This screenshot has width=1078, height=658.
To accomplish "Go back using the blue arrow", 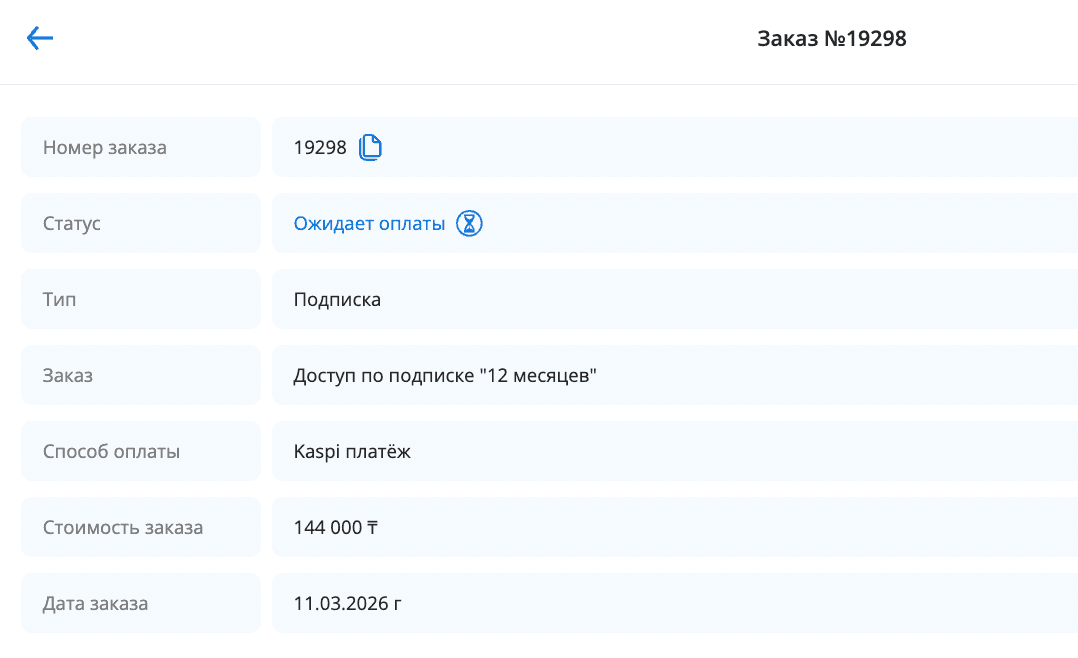I will 40,39.
